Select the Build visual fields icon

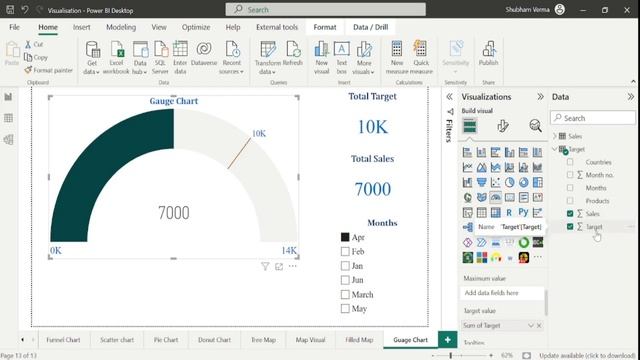[x=469, y=126]
